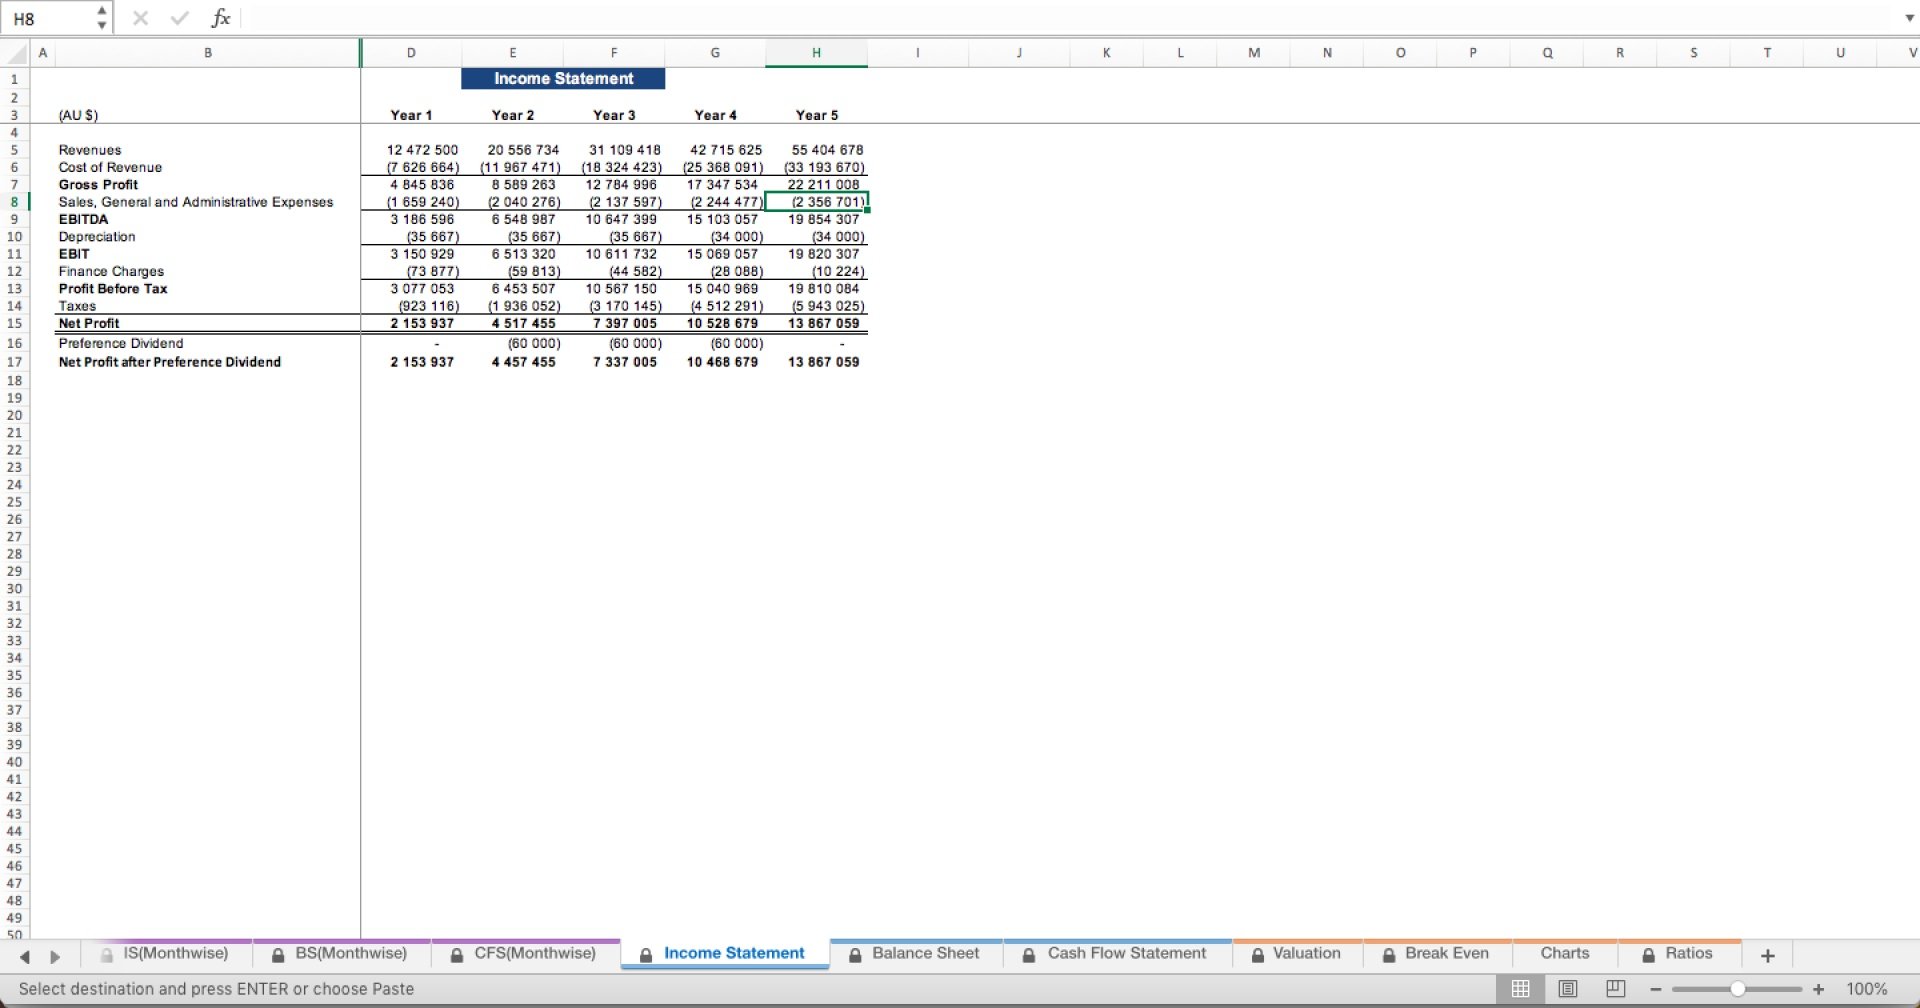The width and height of the screenshot is (1920, 1008).
Task: Click the zoom slider handle
Action: coord(1738,989)
